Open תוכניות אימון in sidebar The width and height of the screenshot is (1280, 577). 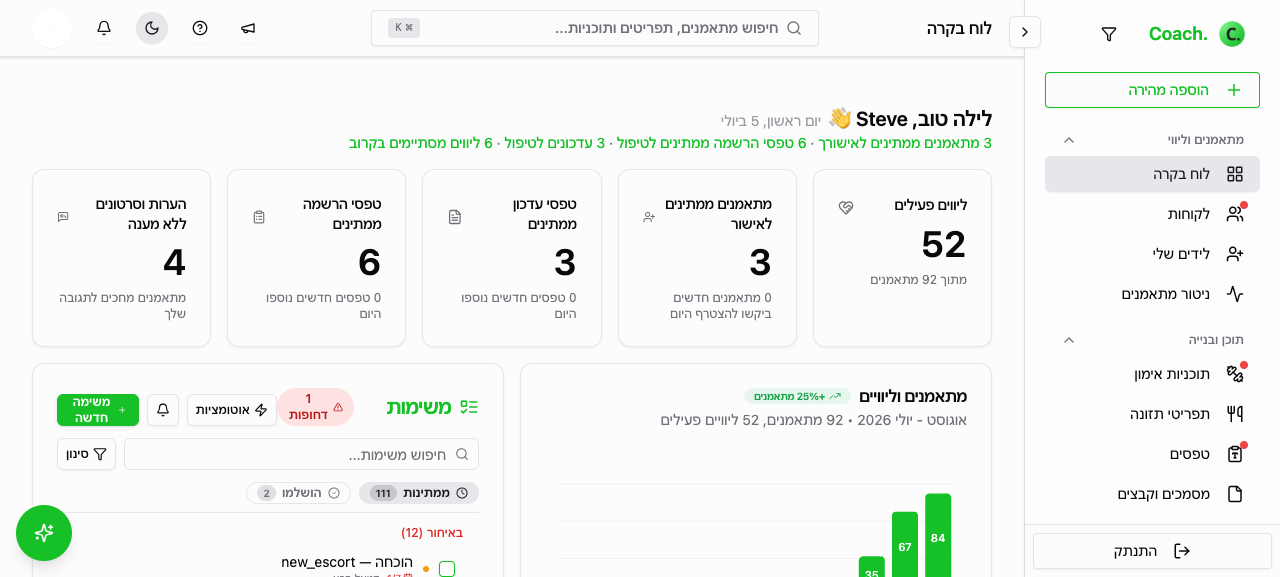tap(1152, 374)
